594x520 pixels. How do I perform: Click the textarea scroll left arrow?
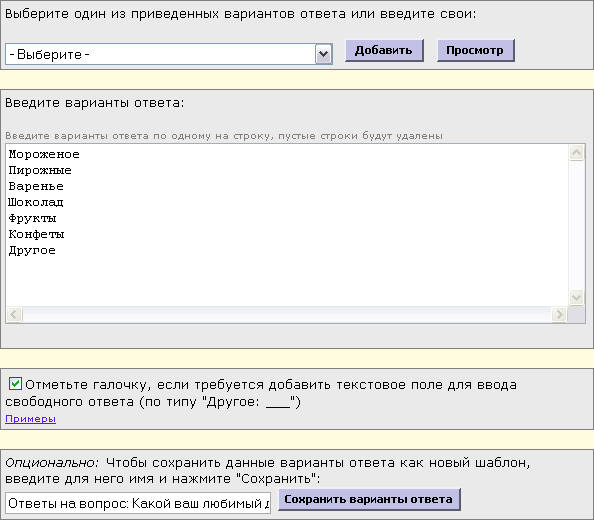click(x=14, y=314)
